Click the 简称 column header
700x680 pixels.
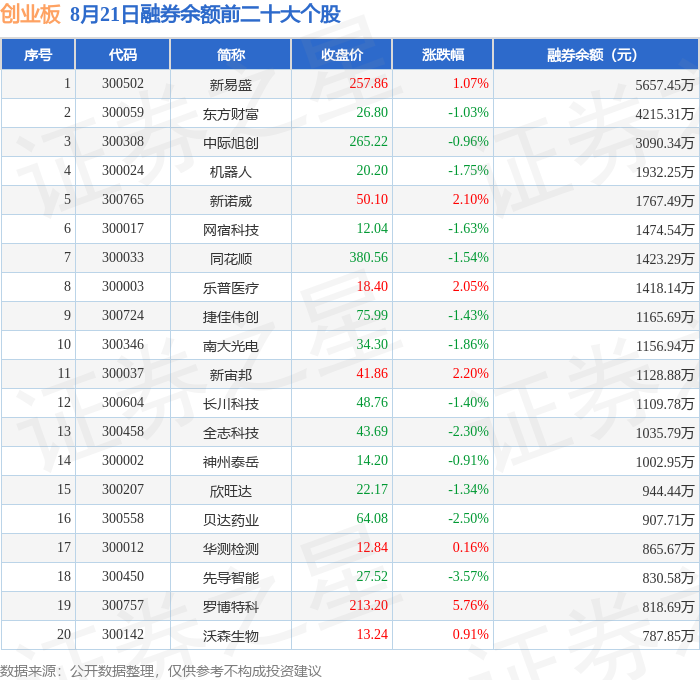click(x=231, y=54)
